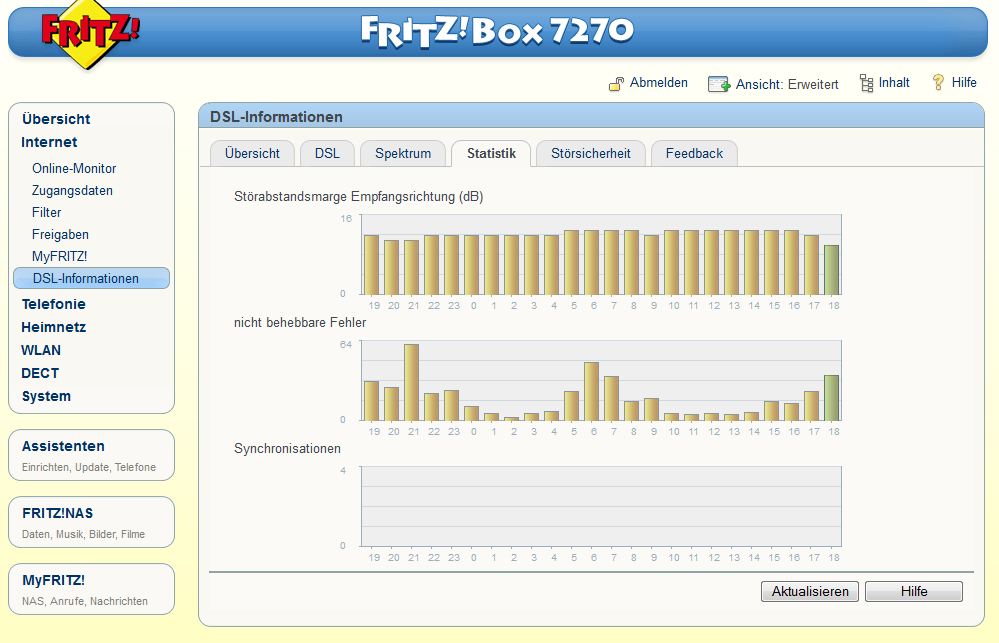Expand the DECT menu section

(x=40, y=373)
